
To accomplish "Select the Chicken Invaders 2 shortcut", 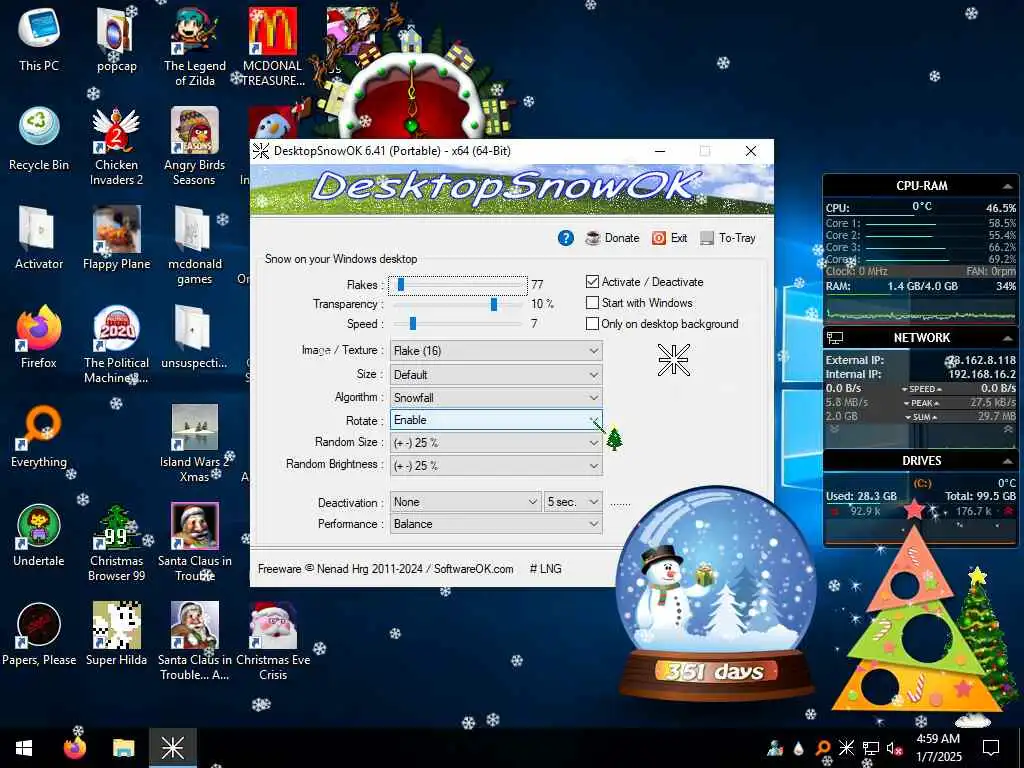I will point(116,146).
